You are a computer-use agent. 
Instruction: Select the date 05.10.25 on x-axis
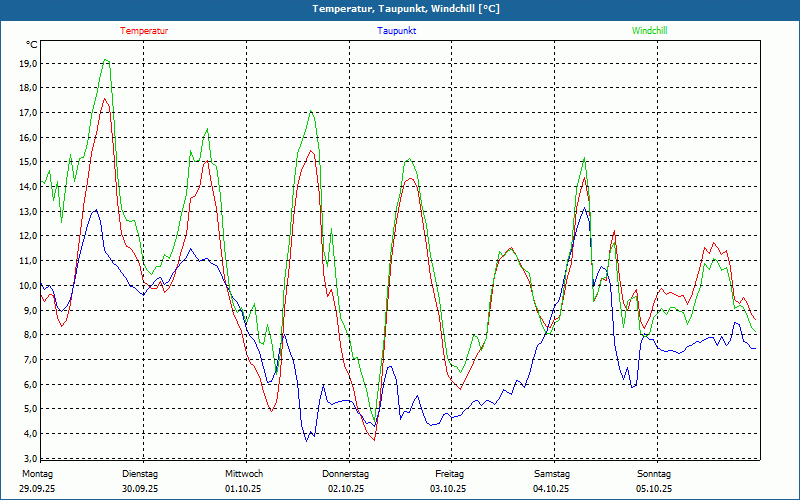655,489
